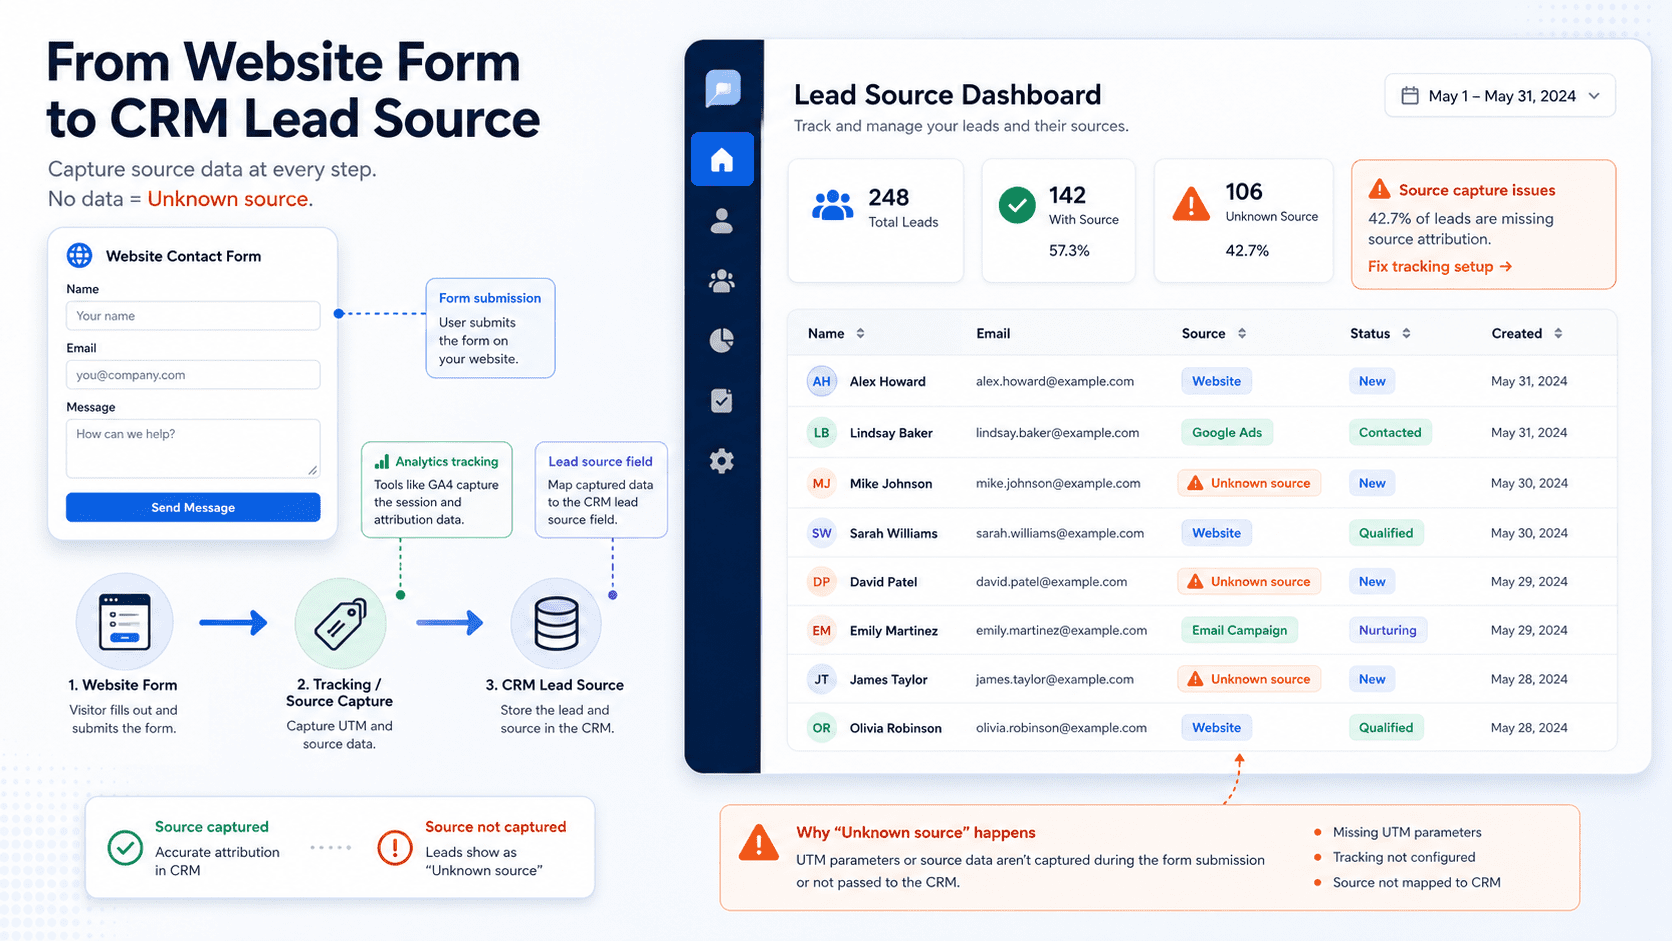The height and width of the screenshot is (941, 1672).
Task: Click the AH avatar for Alex Howard
Action: coord(822,381)
